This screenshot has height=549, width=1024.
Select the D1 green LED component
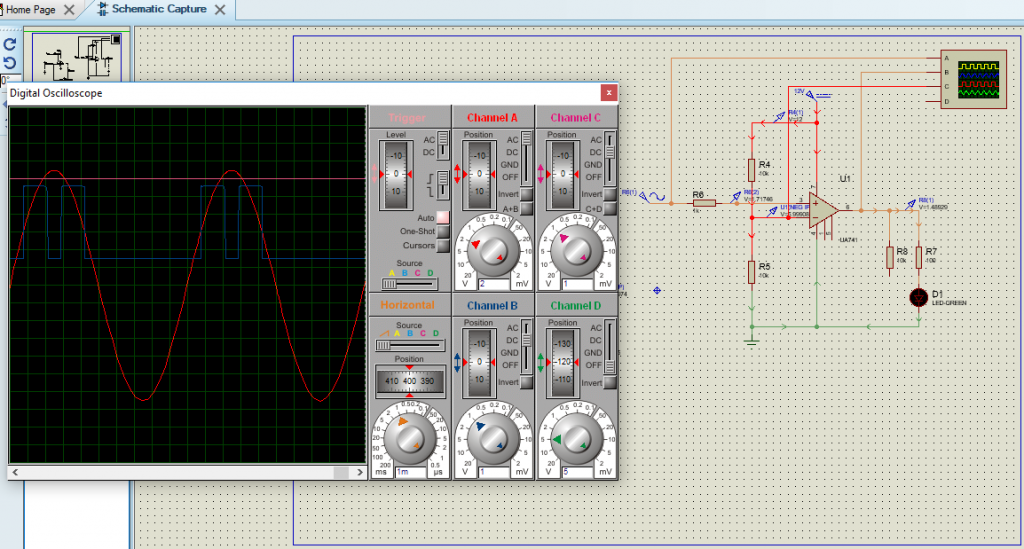pyautogui.click(x=918, y=298)
